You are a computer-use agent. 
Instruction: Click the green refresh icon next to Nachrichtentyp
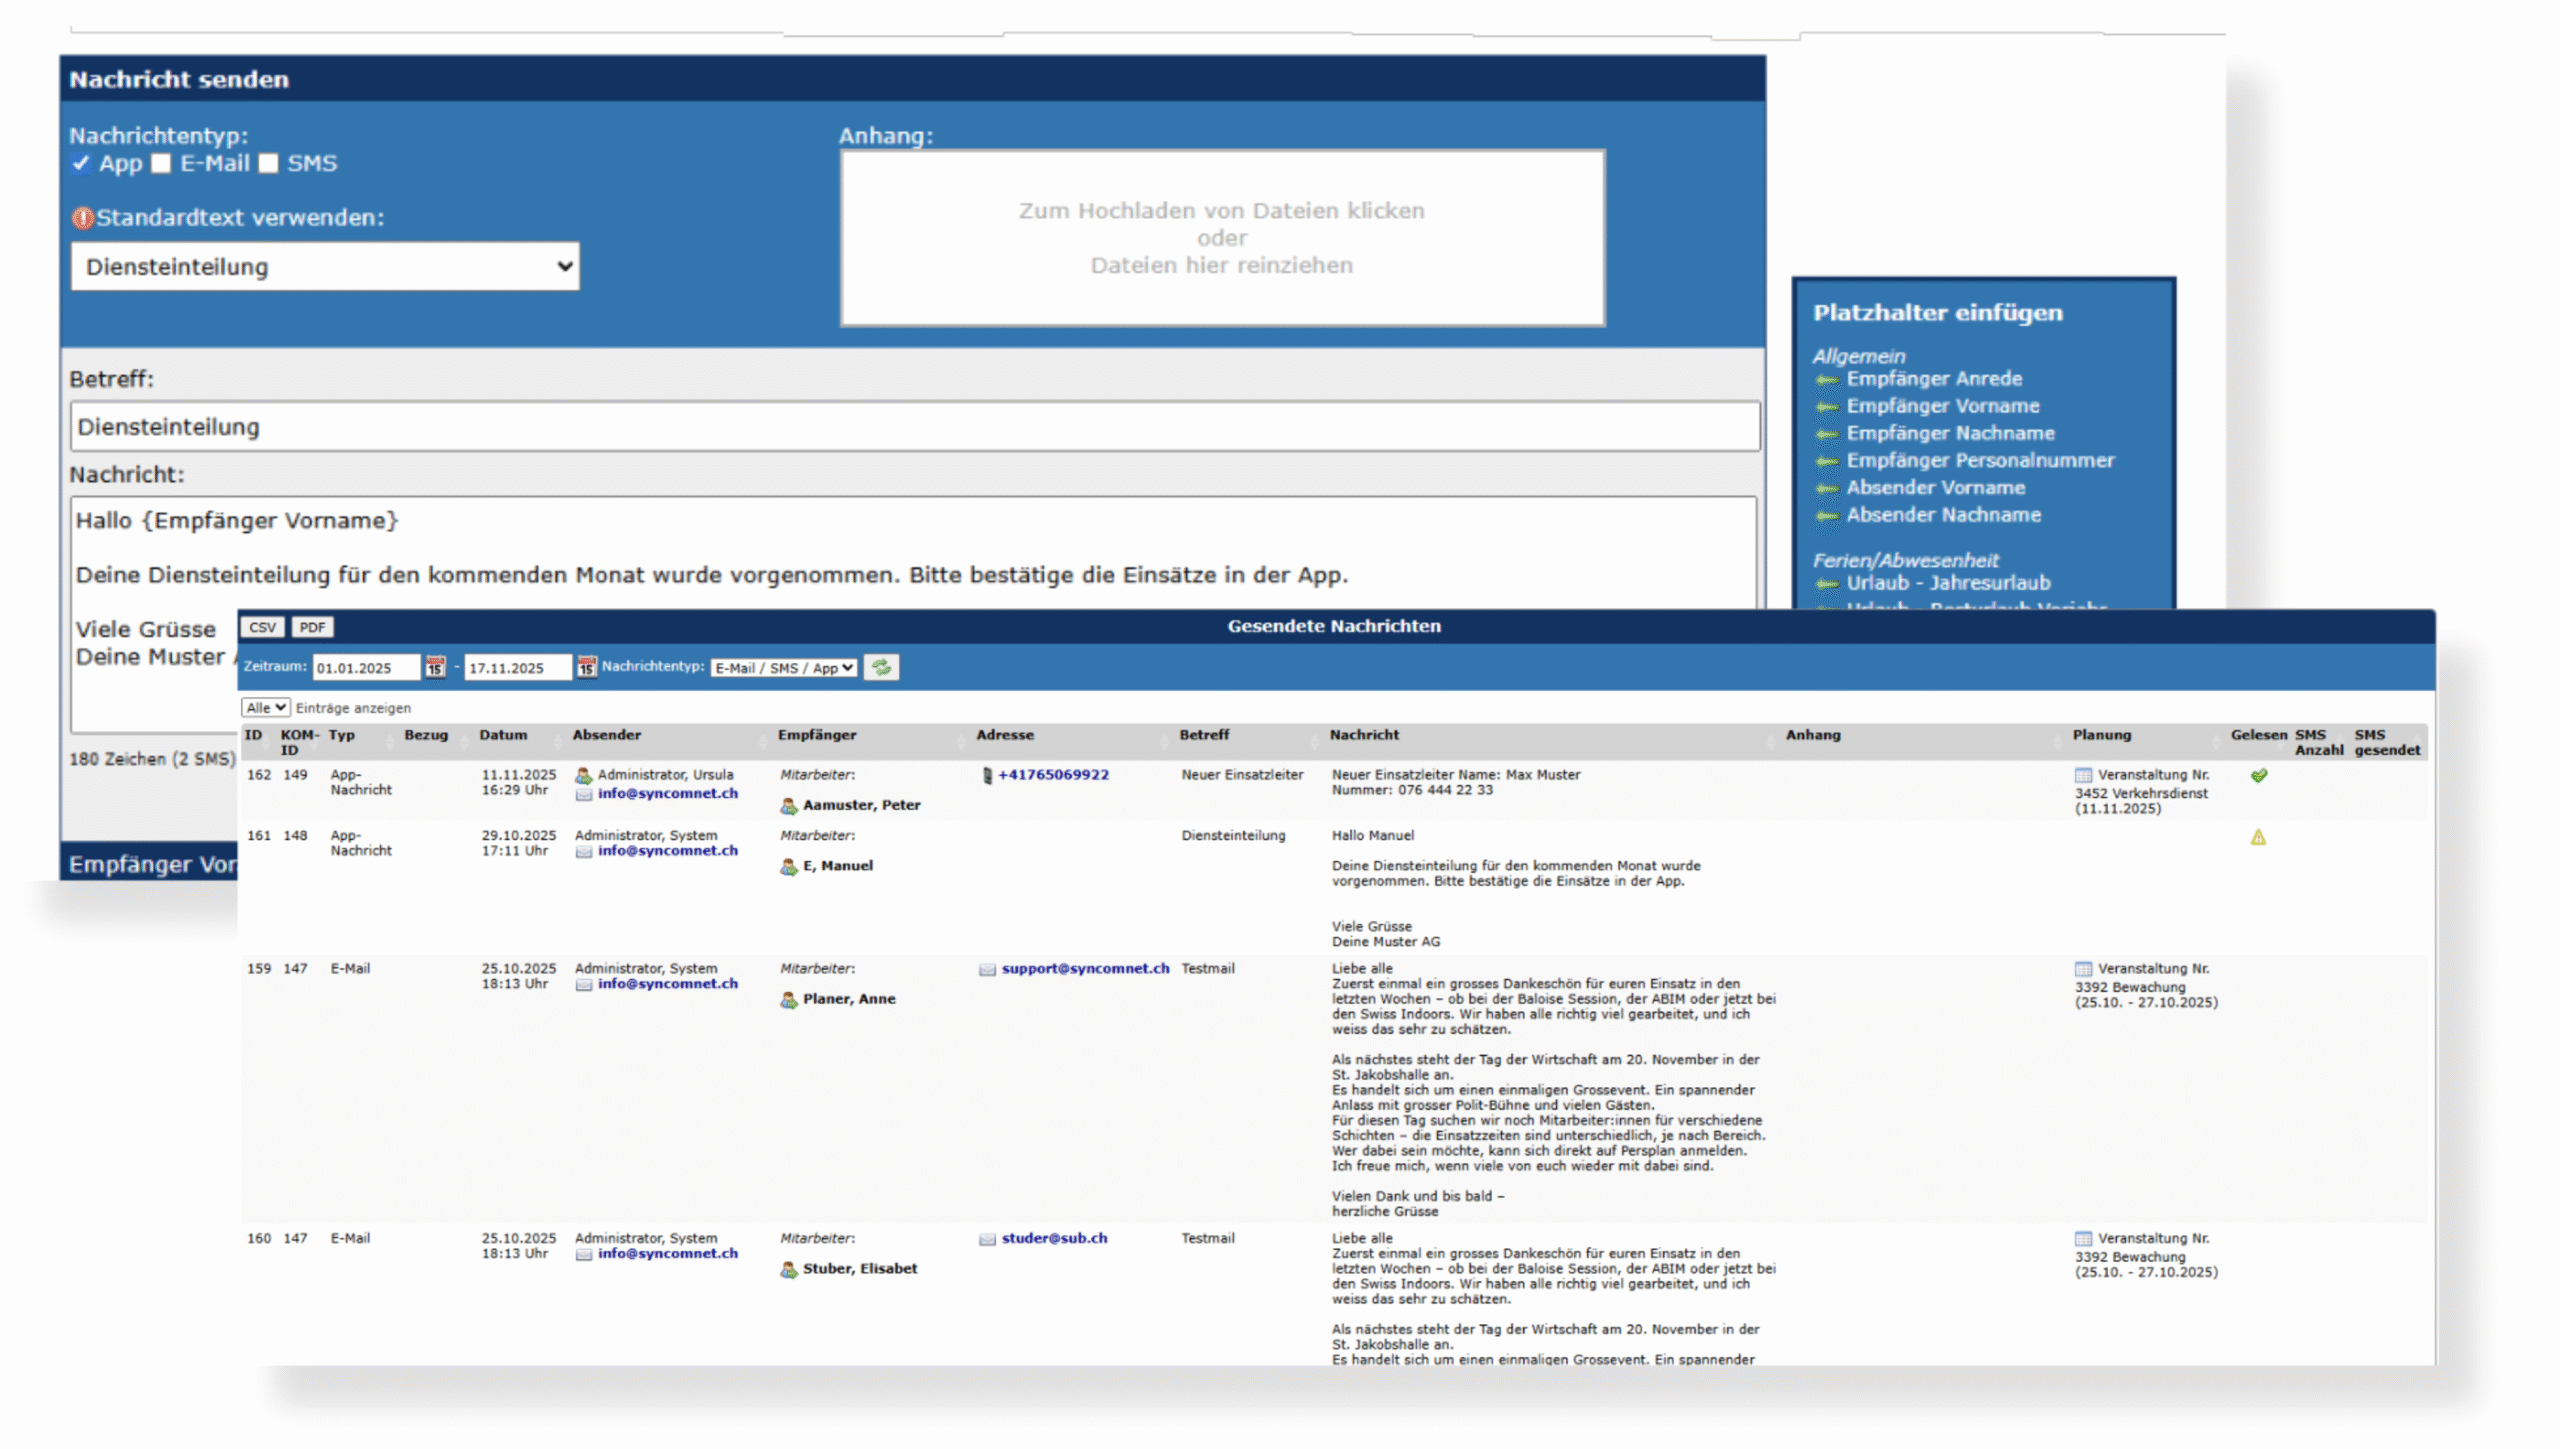(x=881, y=667)
